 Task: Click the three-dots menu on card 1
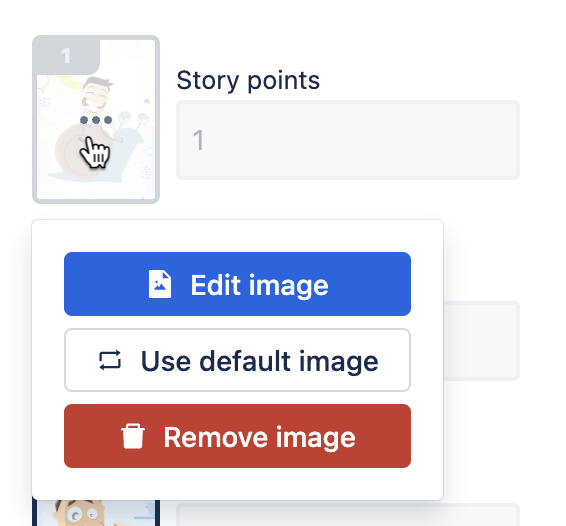96,120
